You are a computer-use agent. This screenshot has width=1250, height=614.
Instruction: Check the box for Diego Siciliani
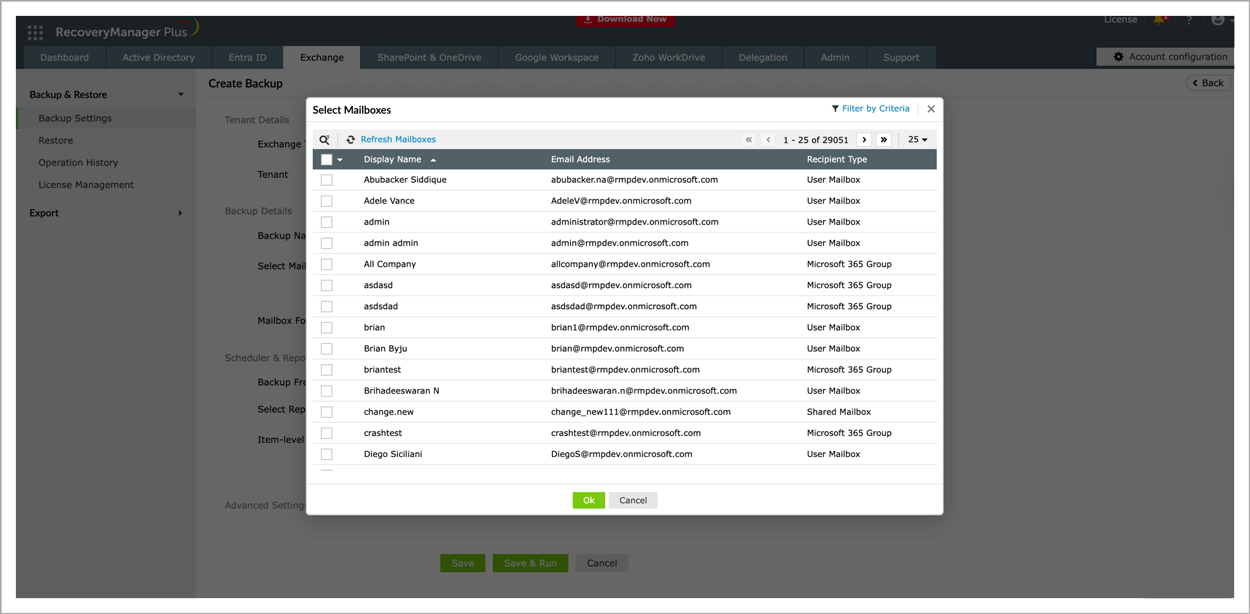click(x=326, y=454)
